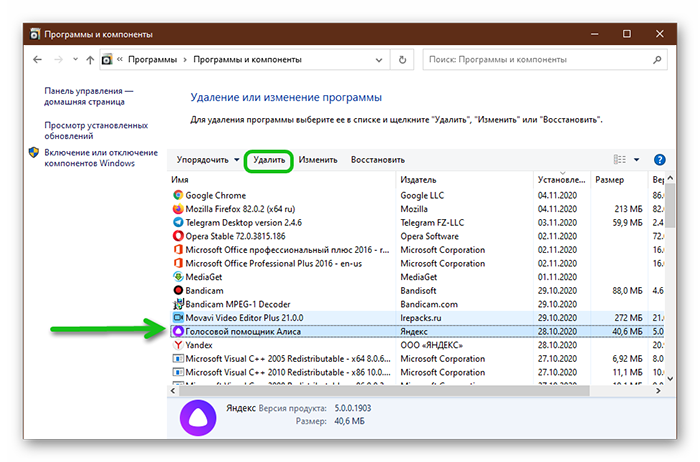Click 6,92 МБ size cell
This screenshot has width=700, height=462.
coord(627,358)
